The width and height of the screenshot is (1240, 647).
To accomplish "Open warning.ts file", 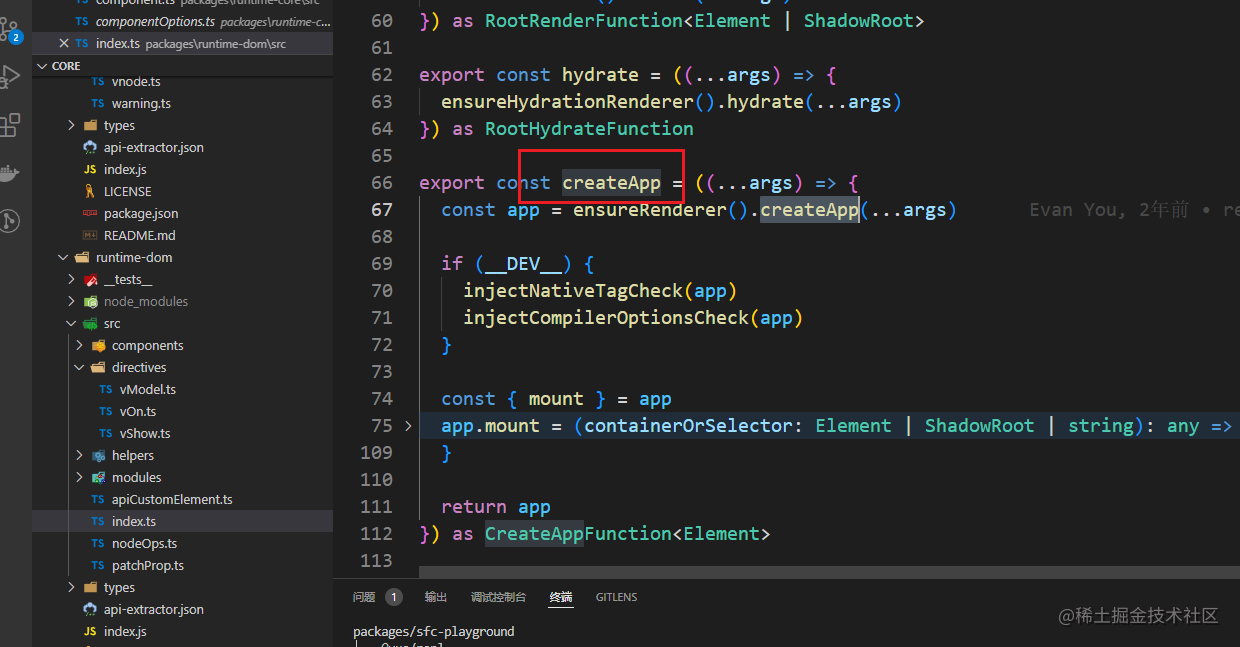I will click(141, 104).
